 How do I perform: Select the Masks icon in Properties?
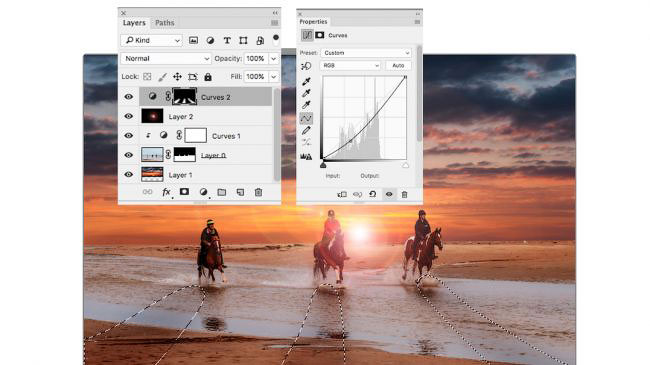[320, 35]
